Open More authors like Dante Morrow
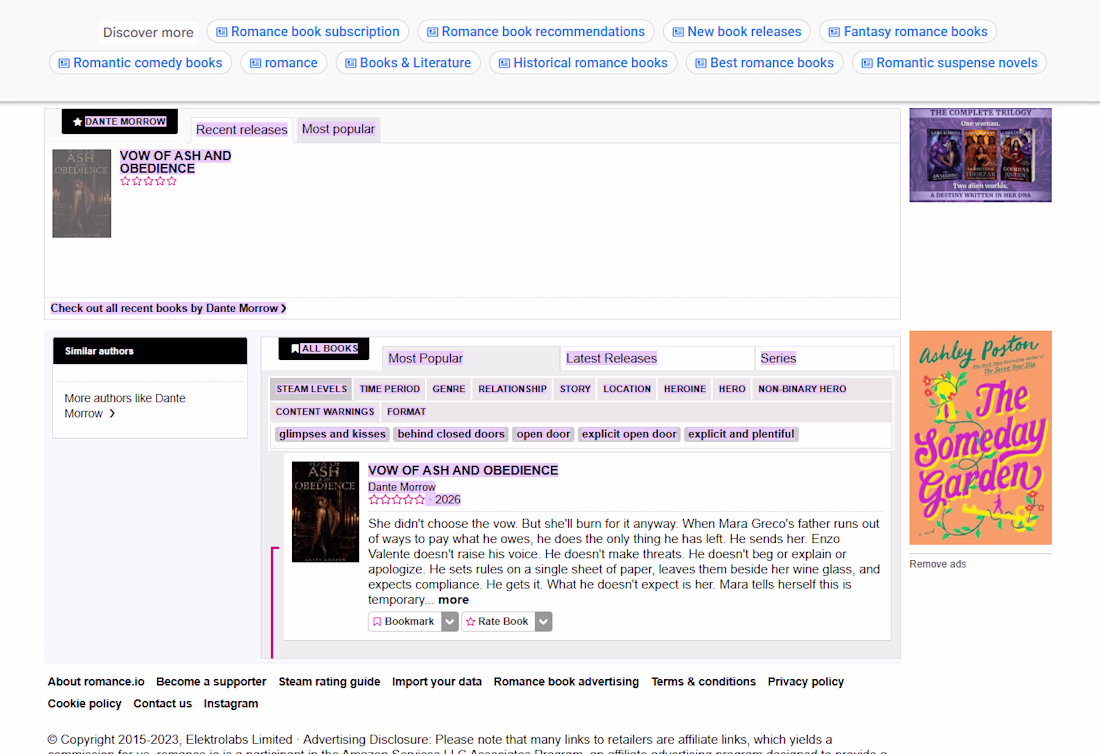The height and width of the screenshot is (754, 1100). point(125,405)
